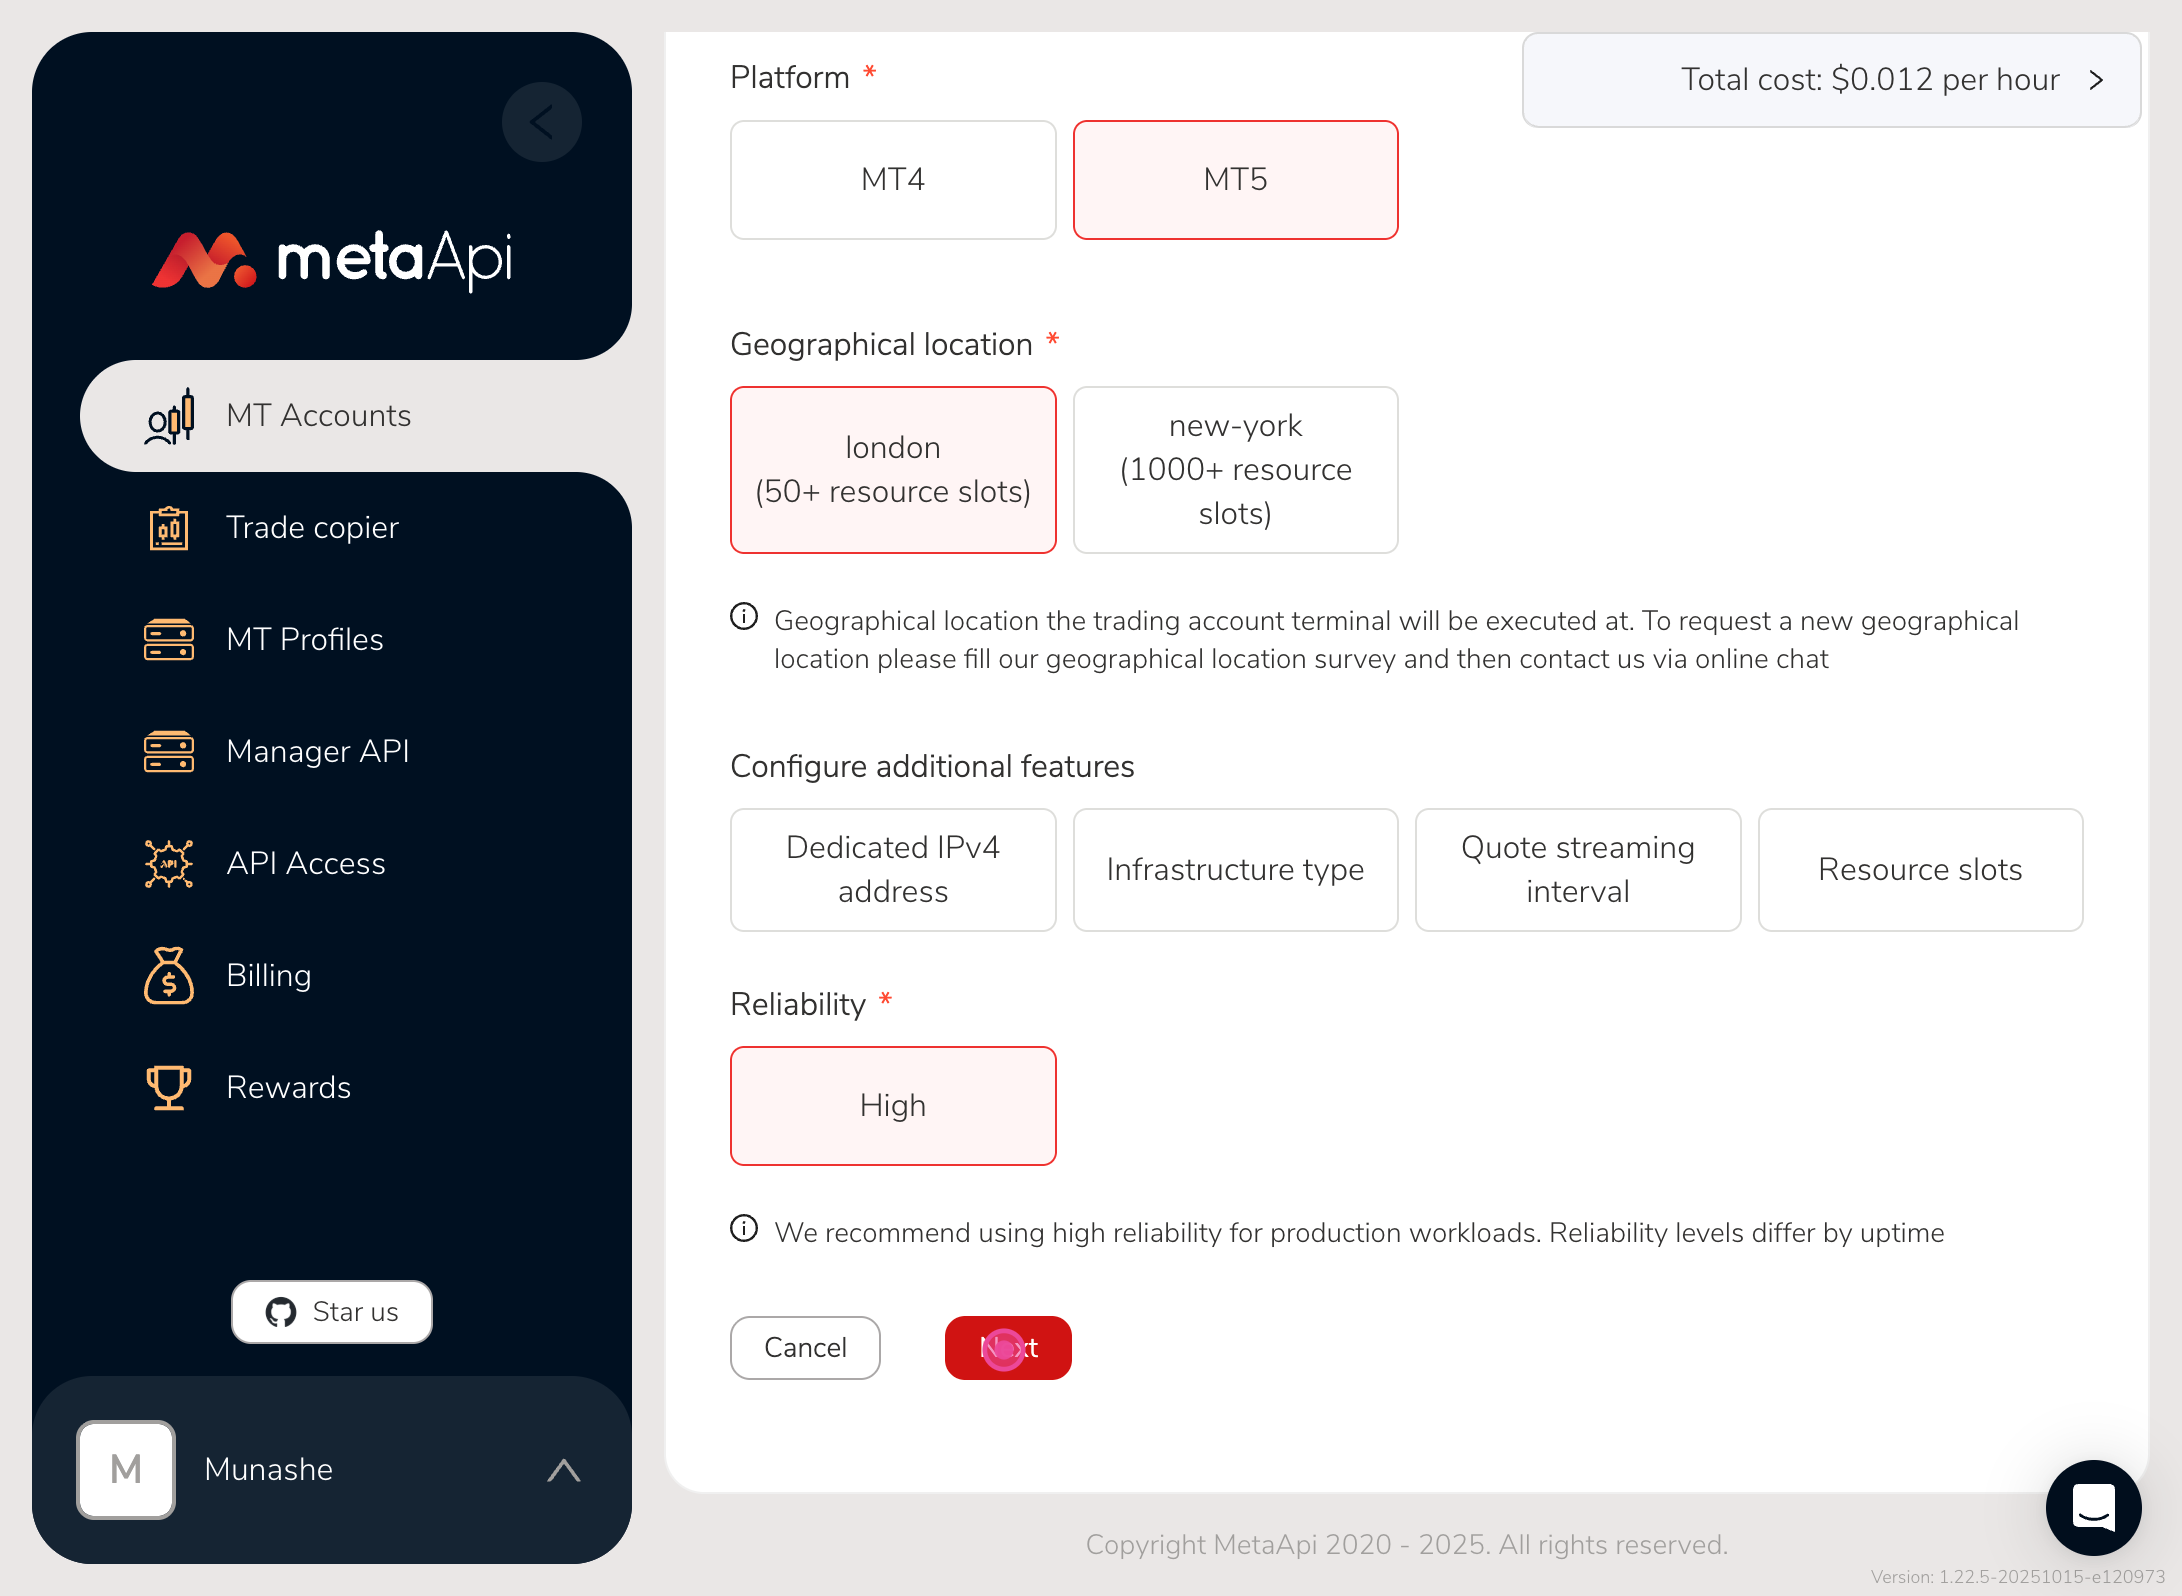Expand the Munashe user menu

click(x=564, y=1470)
